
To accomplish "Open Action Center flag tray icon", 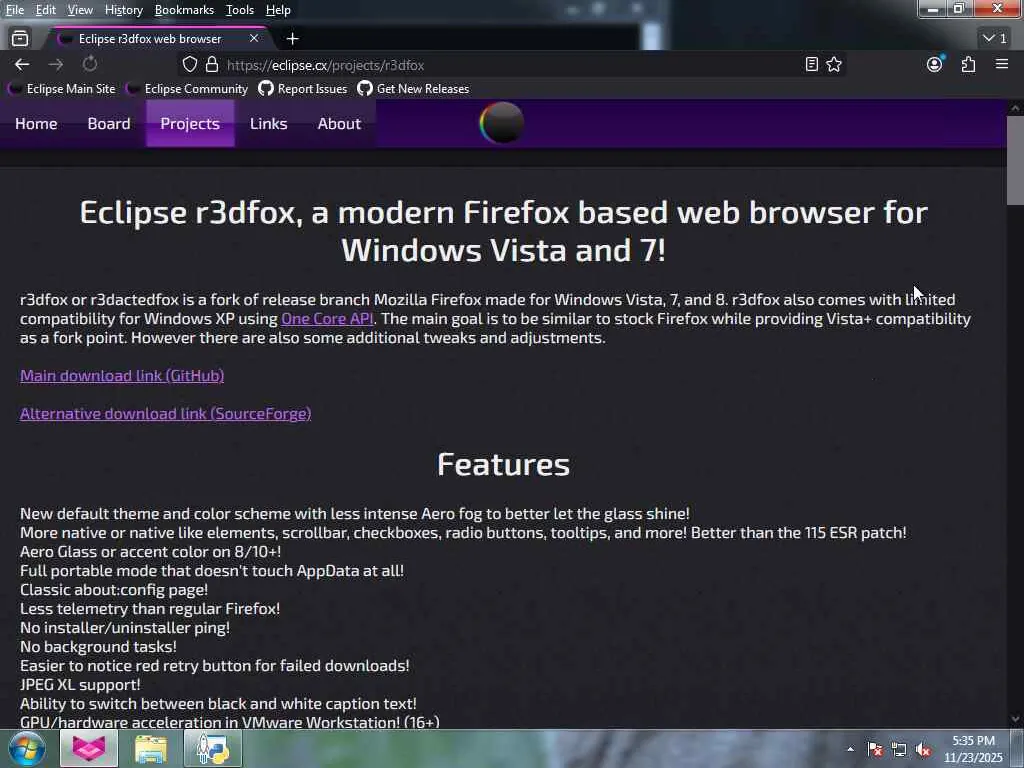I will (875, 749).
